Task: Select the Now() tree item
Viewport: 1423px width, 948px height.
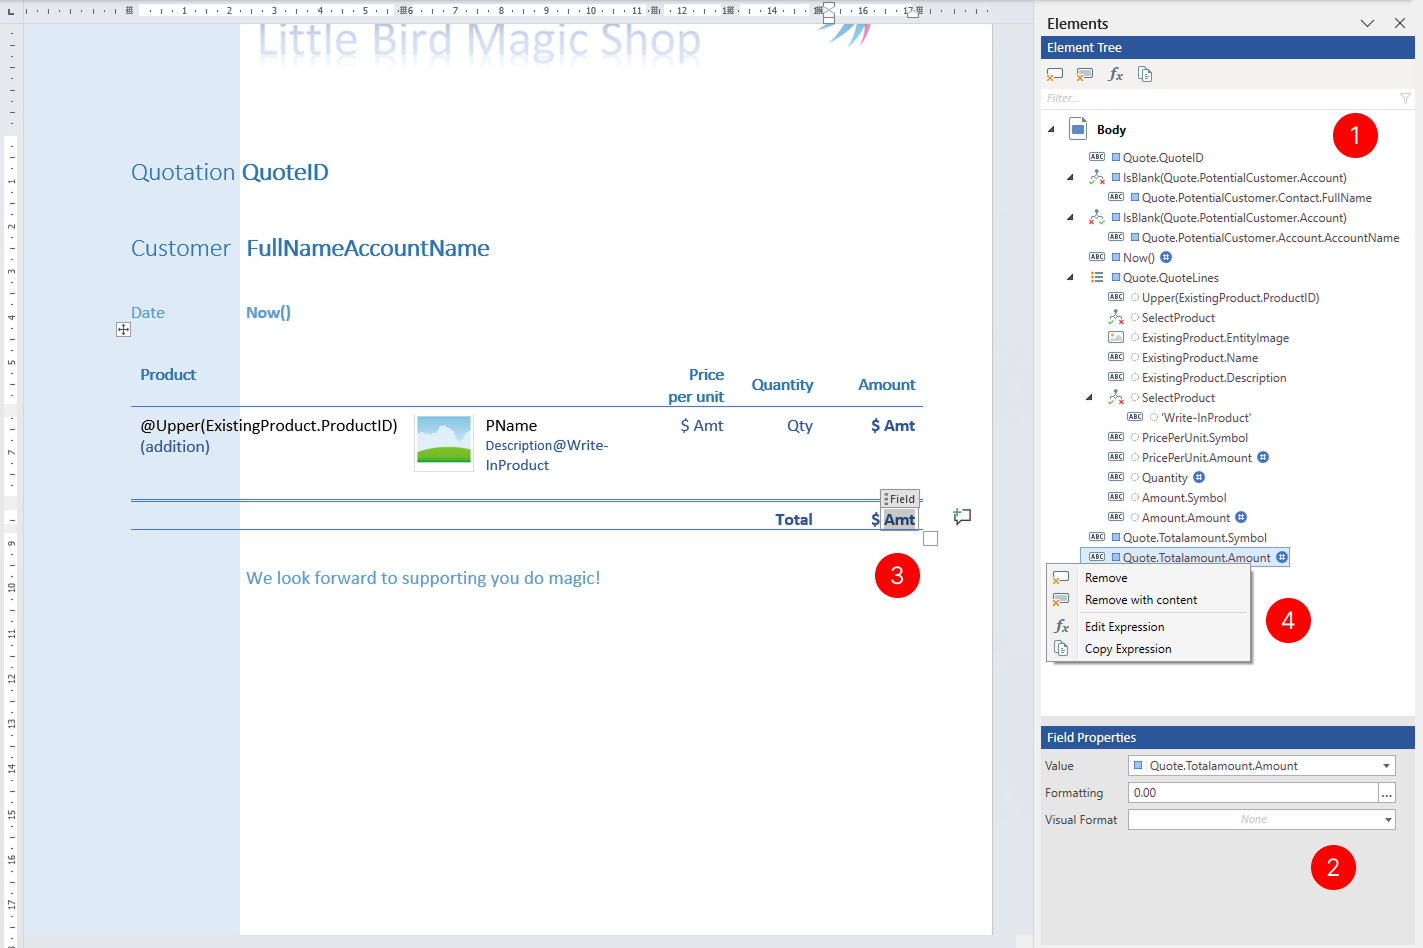Action: [1138, 257]
